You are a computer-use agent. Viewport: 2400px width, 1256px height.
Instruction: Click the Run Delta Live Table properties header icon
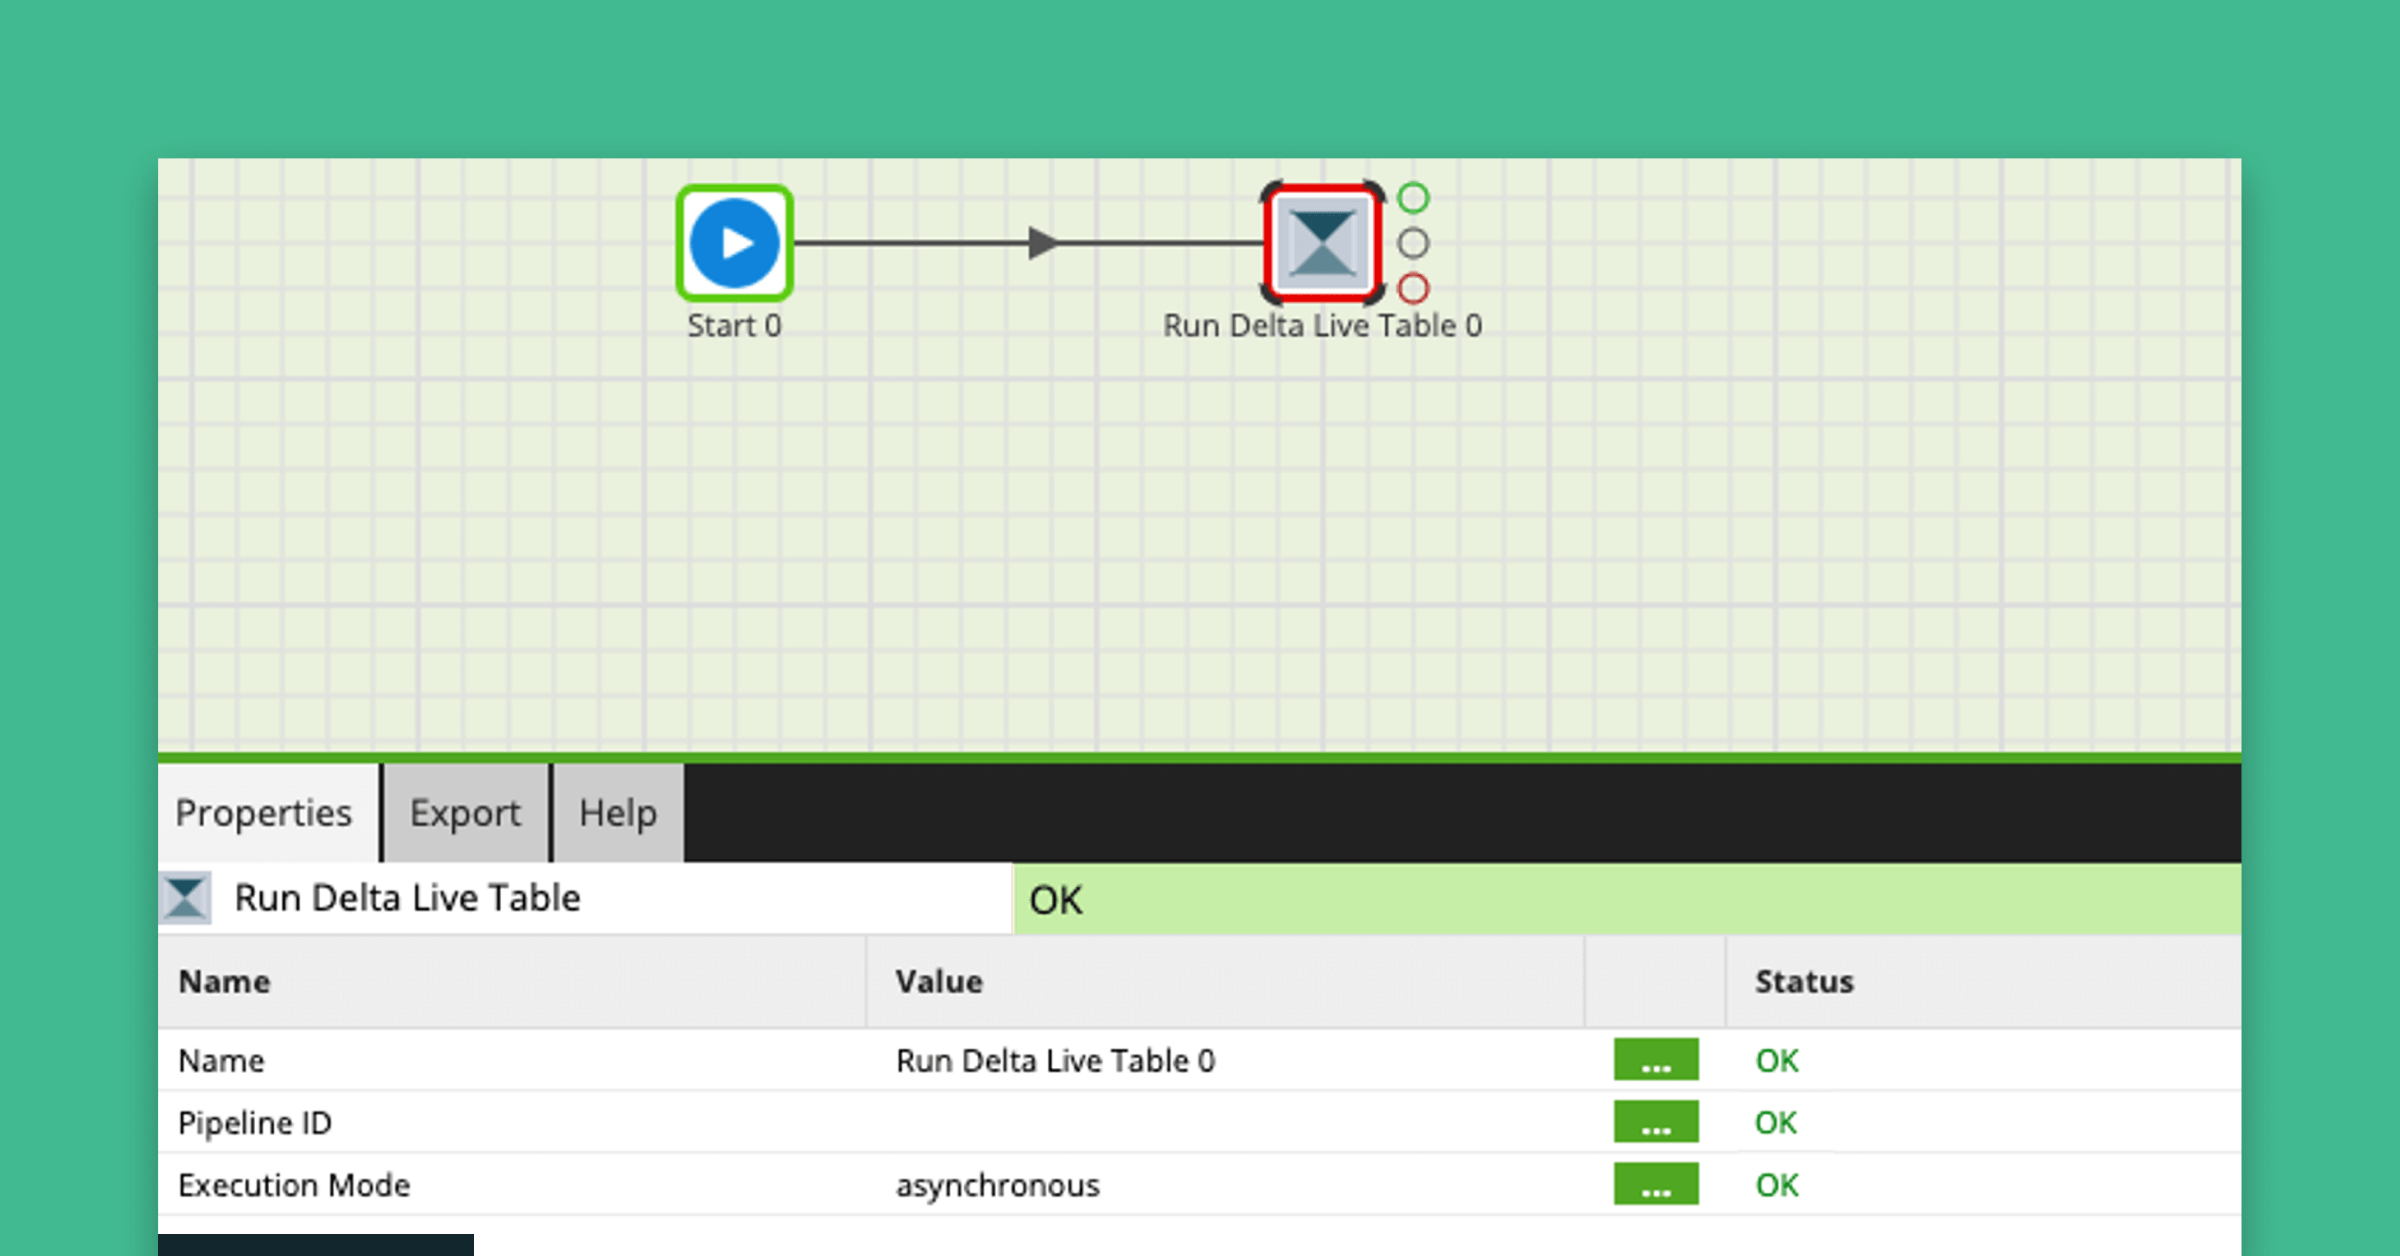186,898
